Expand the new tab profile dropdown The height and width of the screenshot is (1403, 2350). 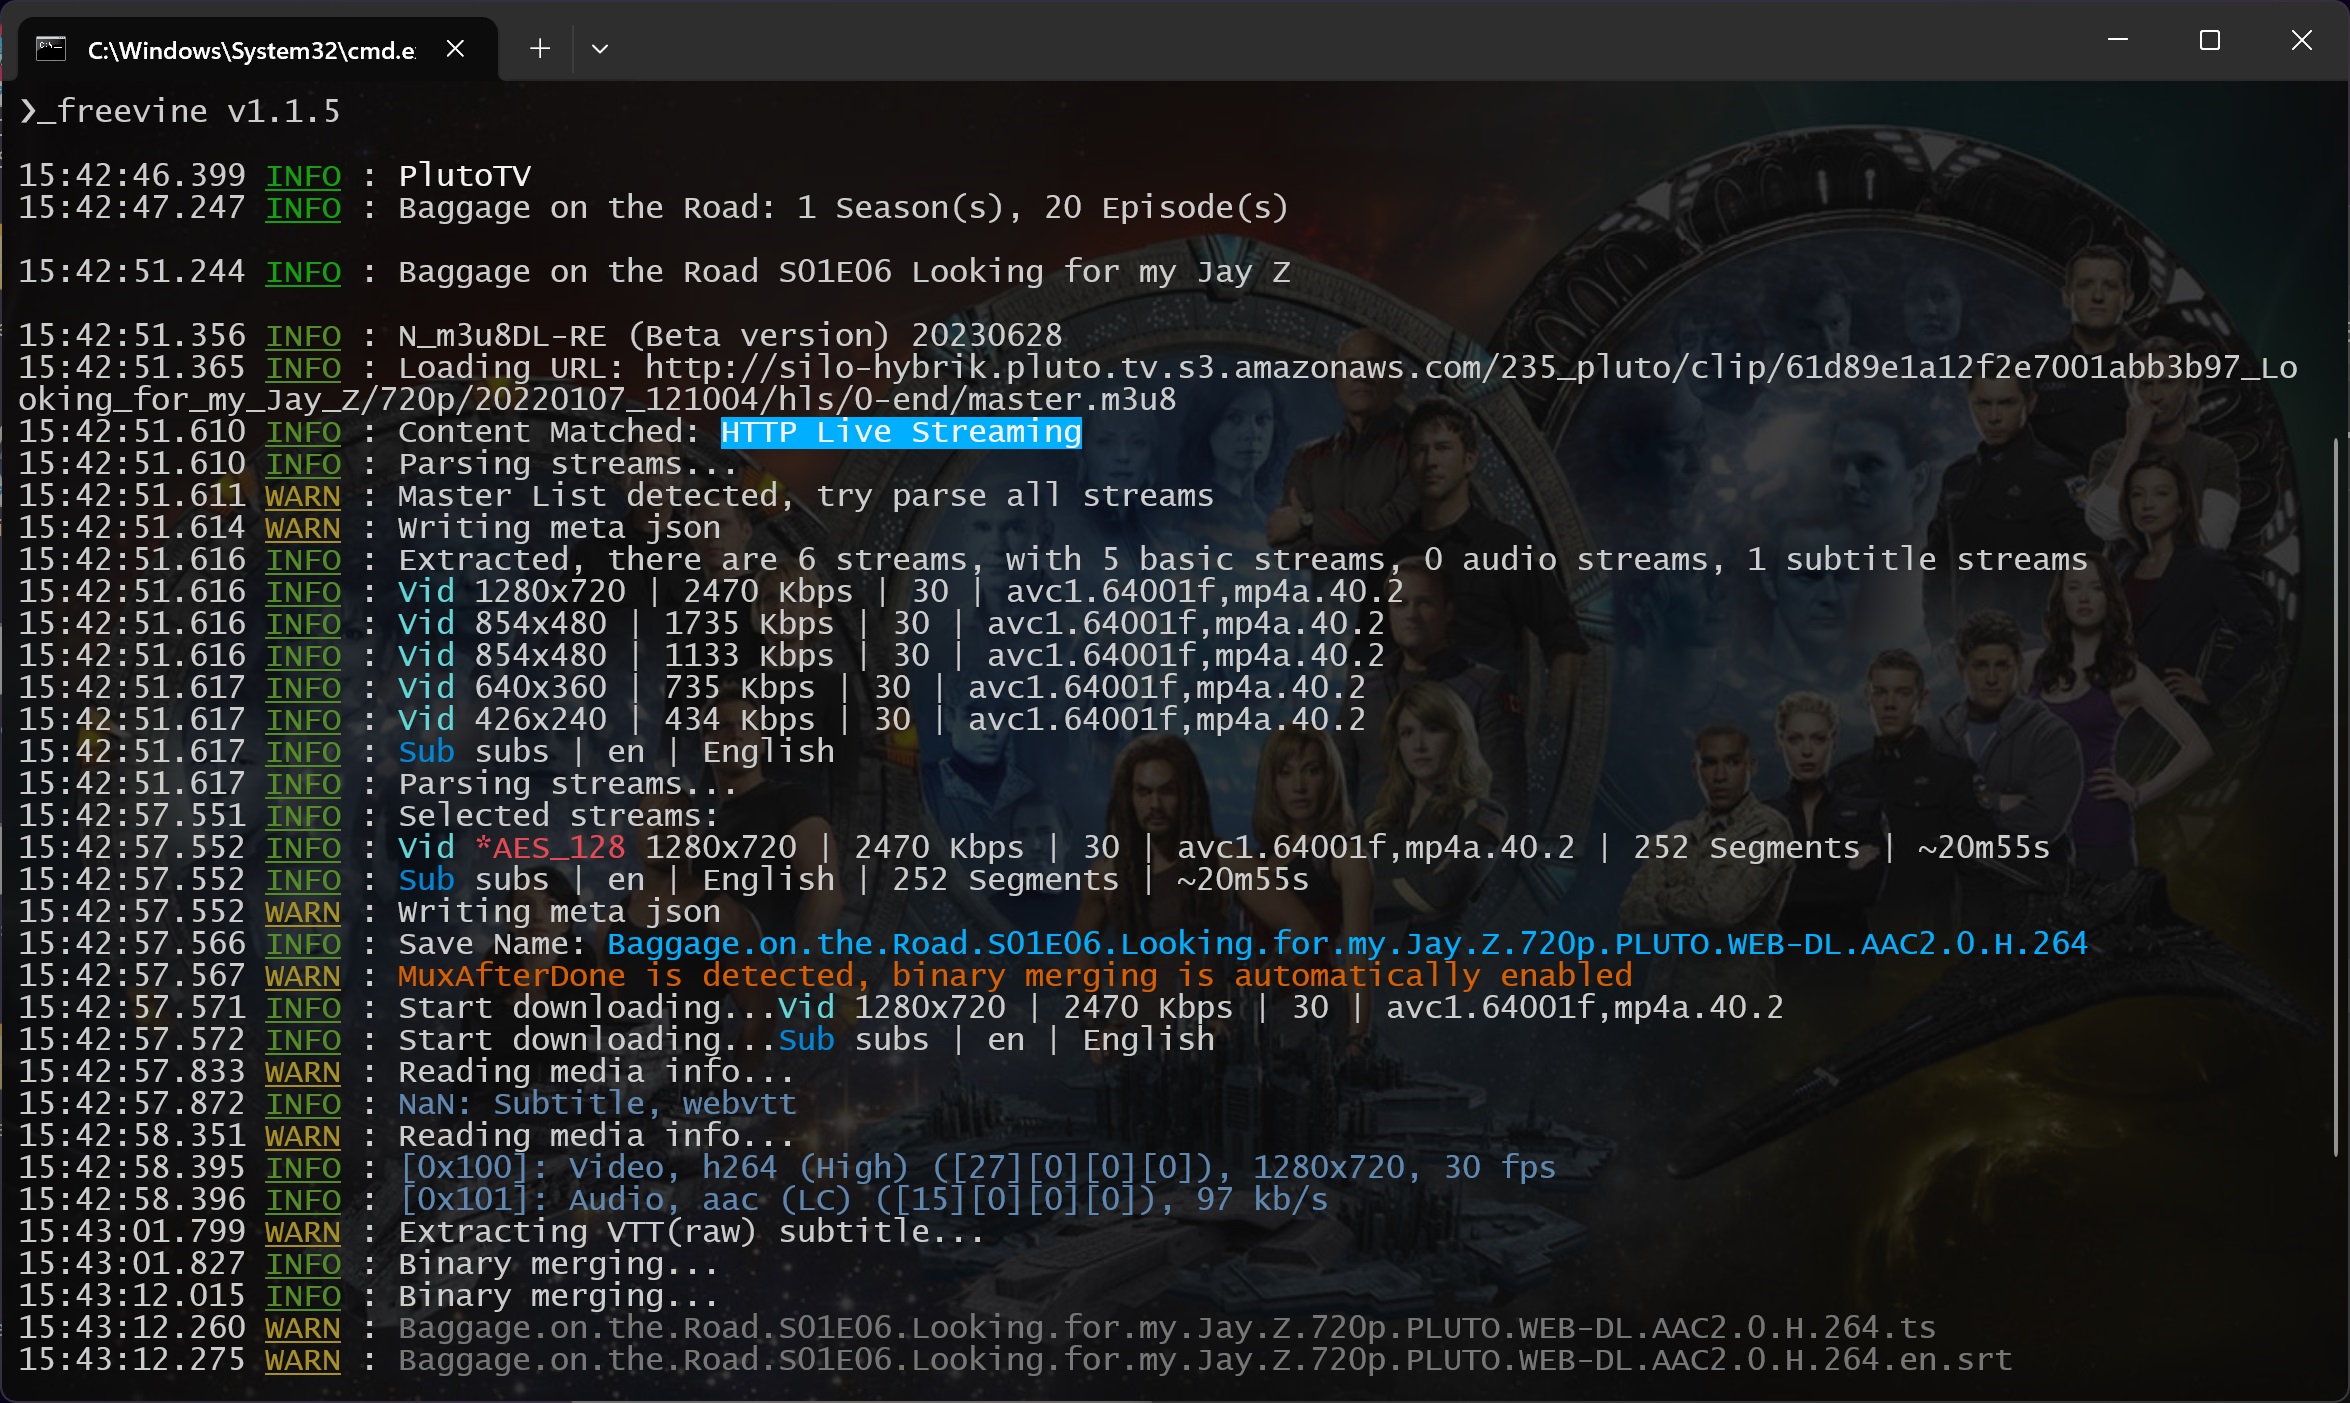600,48
